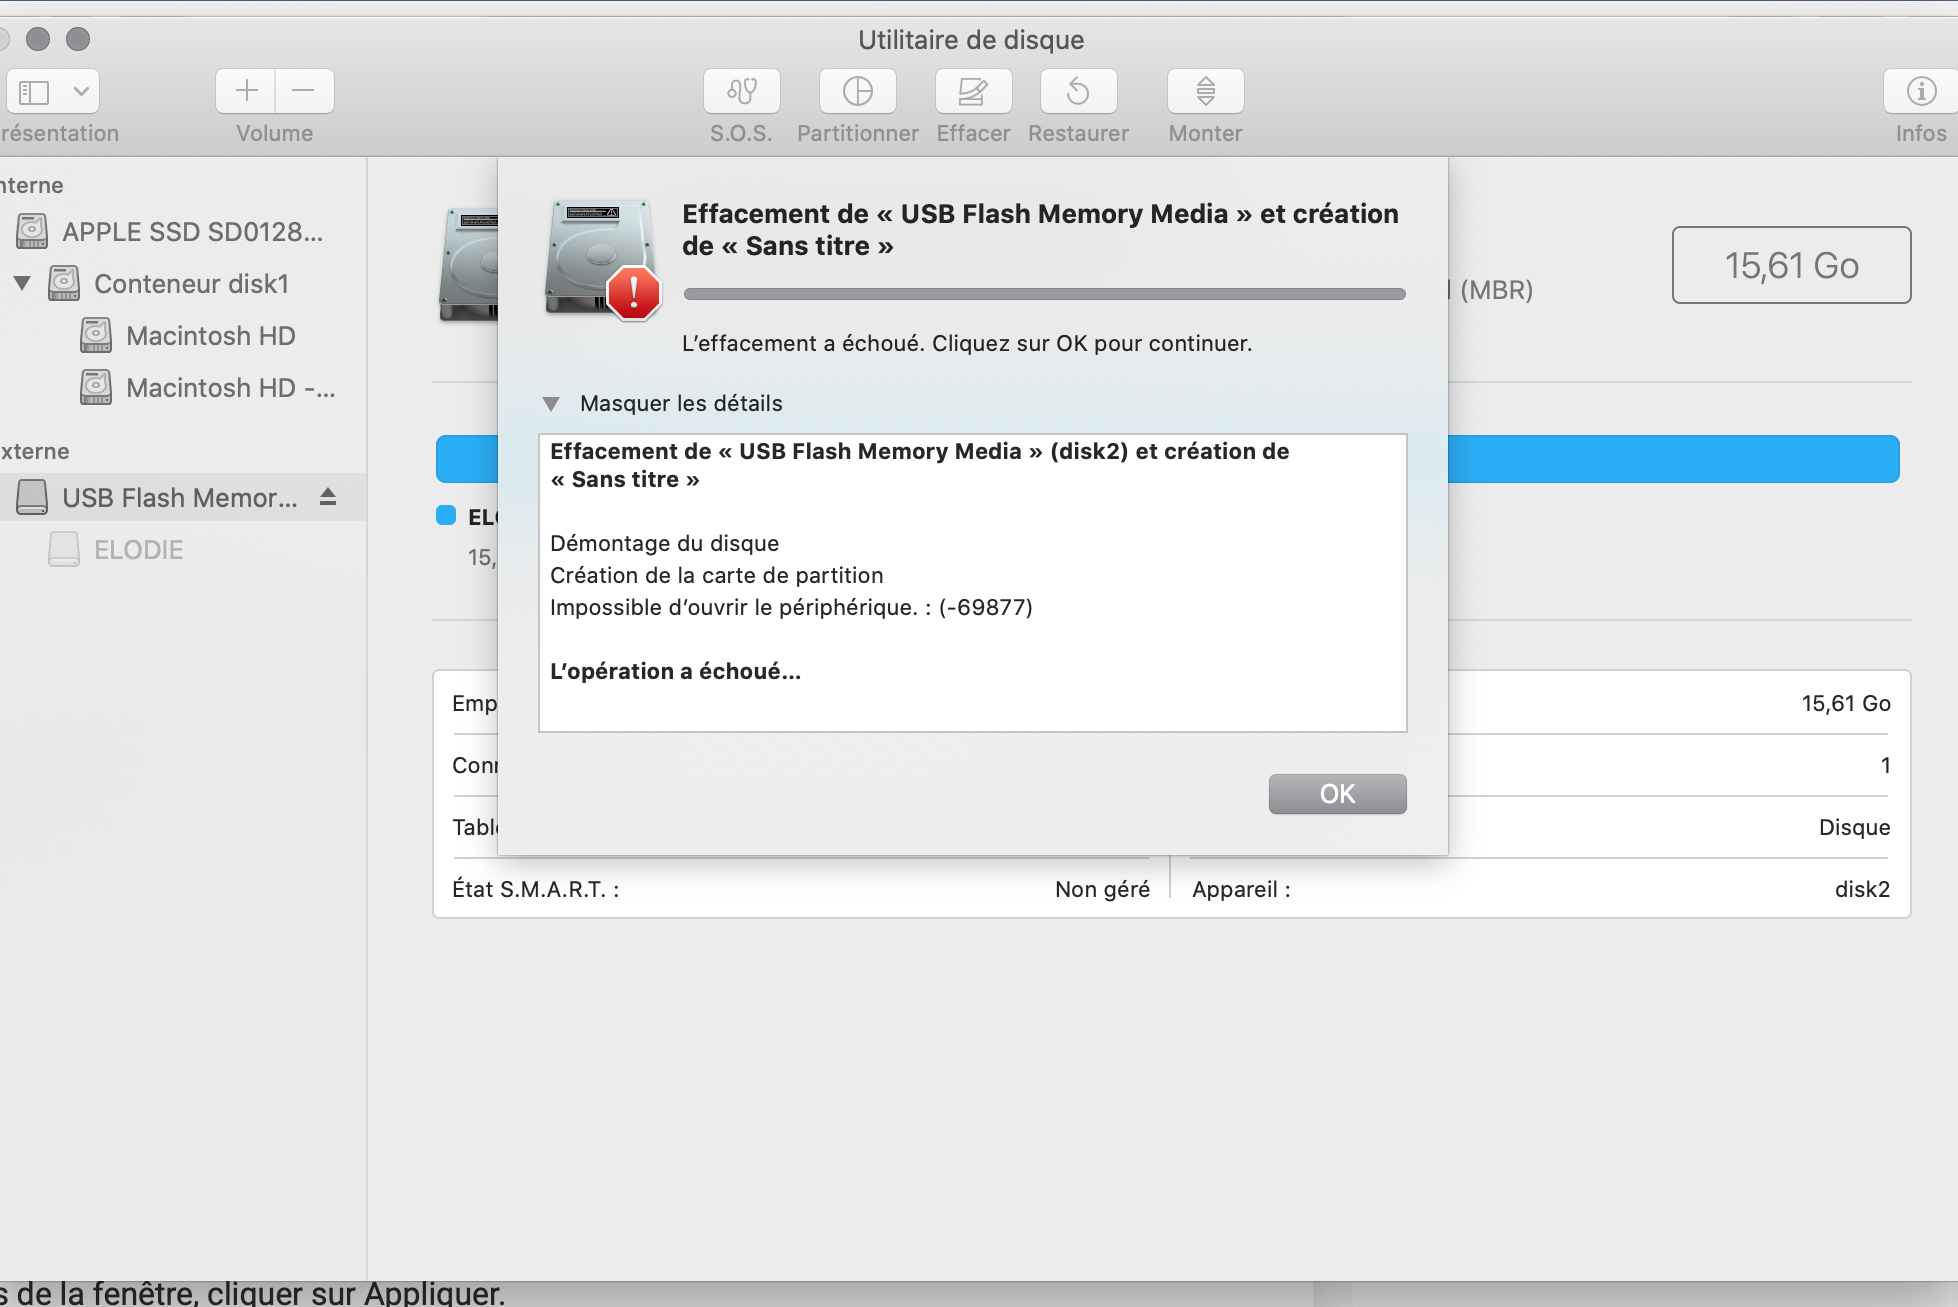Select USB Flash Memory disk in sidebar
This screenshot has width=1958, height=1307.
[x=179, y=498]
